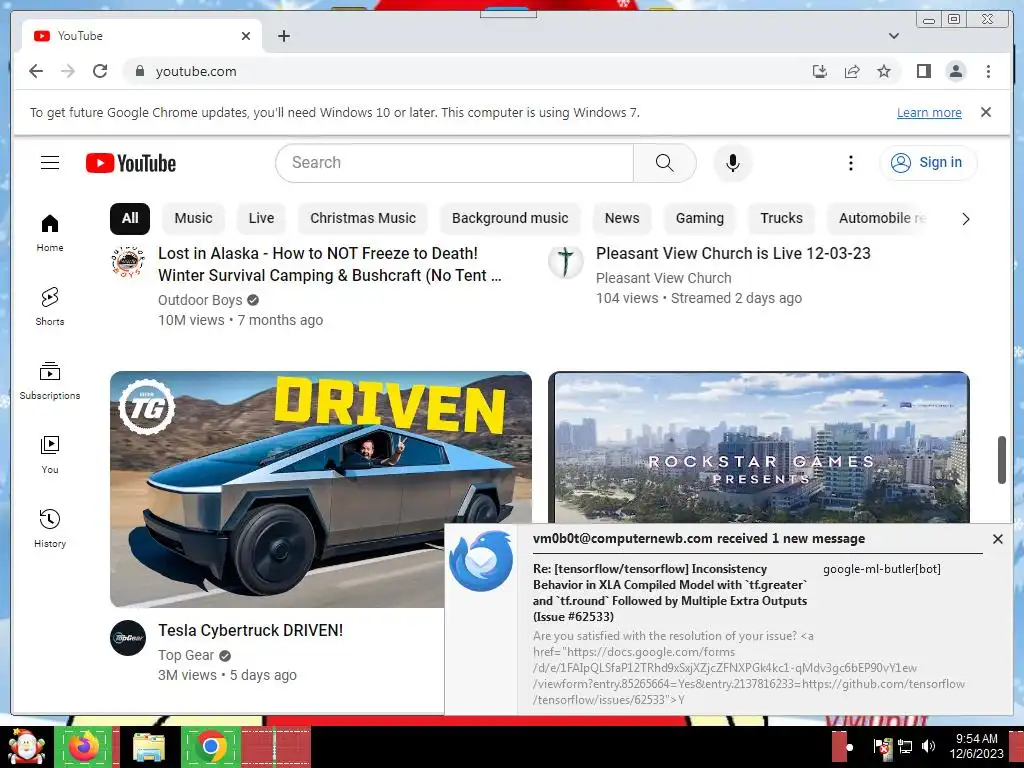Open You in the sidebar
The height and width of the screenshot is (768, 1024).
click(50, 455)
